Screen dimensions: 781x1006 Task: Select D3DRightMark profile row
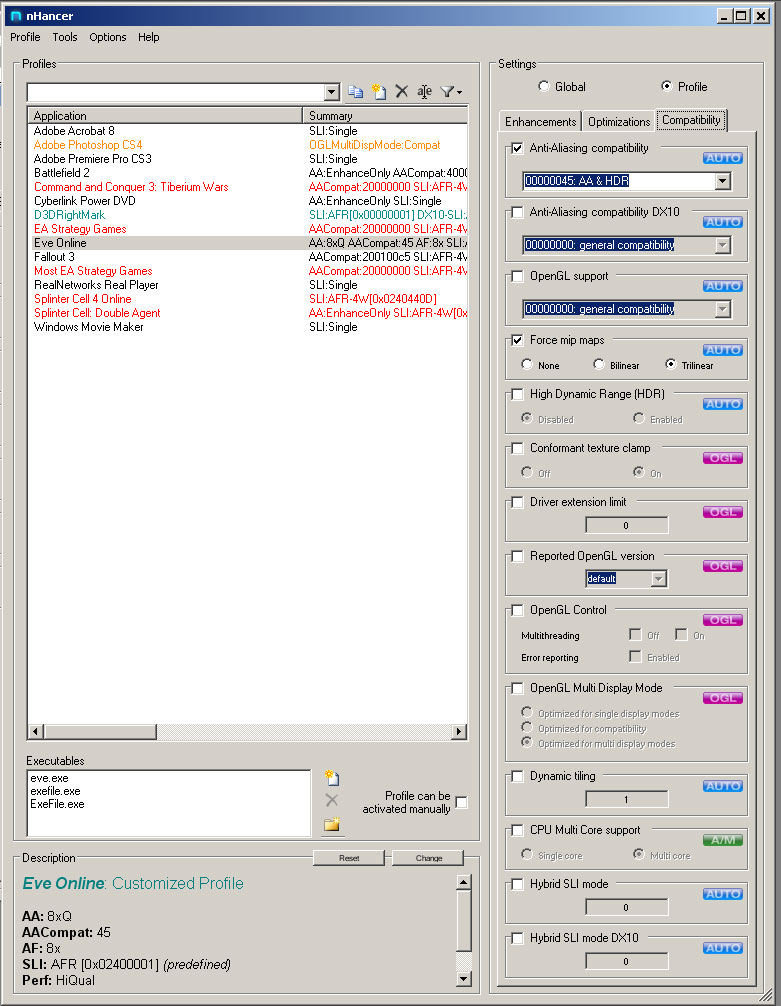click(248, 215)
